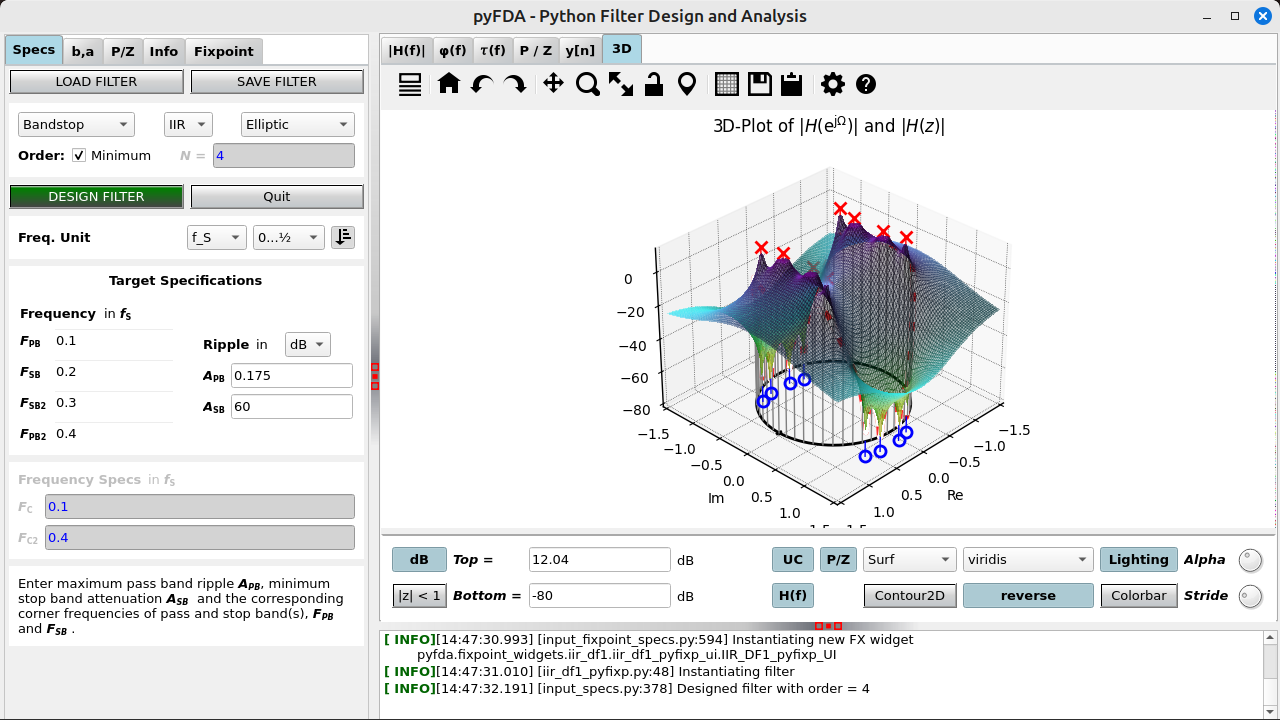Click the Top dB value field
The width and height of the screenshot is (1280, 720).
(x=600, y=560)
